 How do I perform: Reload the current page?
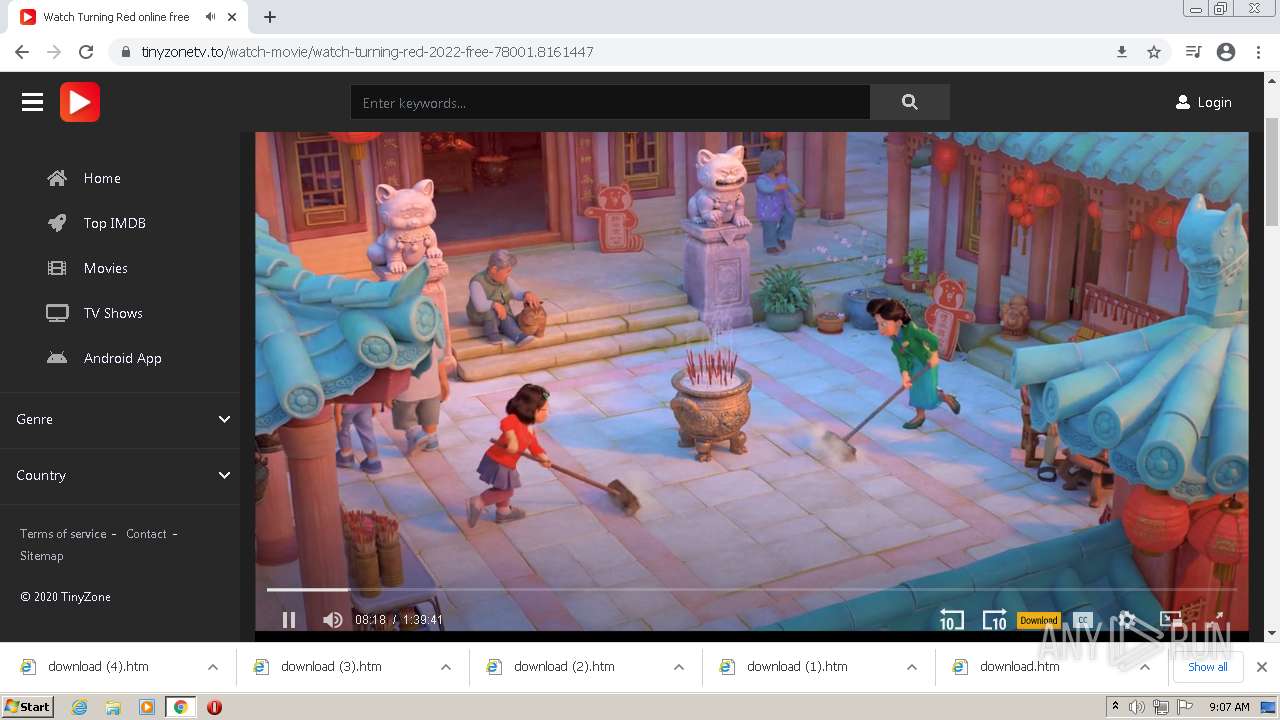point(86,52)
